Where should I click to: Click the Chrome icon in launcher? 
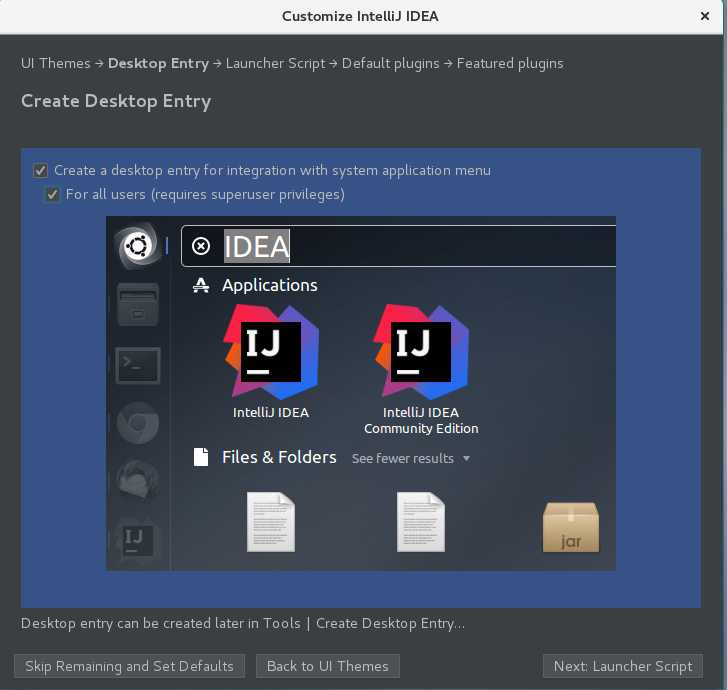click(138, 423)
